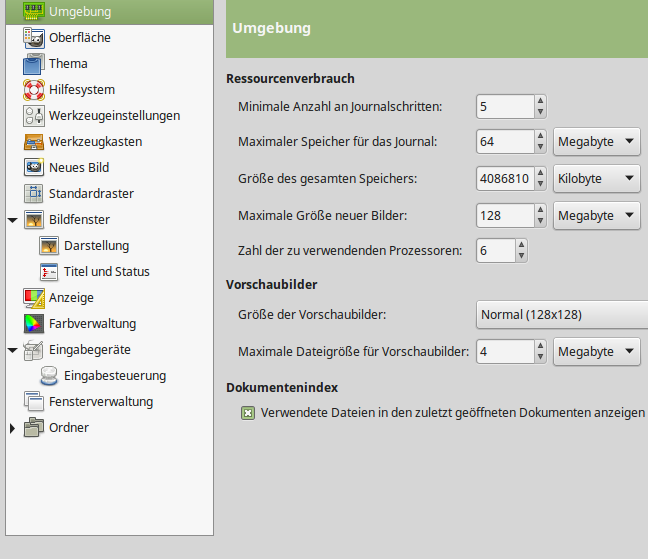Show Werkzeugkasten settings
The image size is (648, 559).
[95, 142]
